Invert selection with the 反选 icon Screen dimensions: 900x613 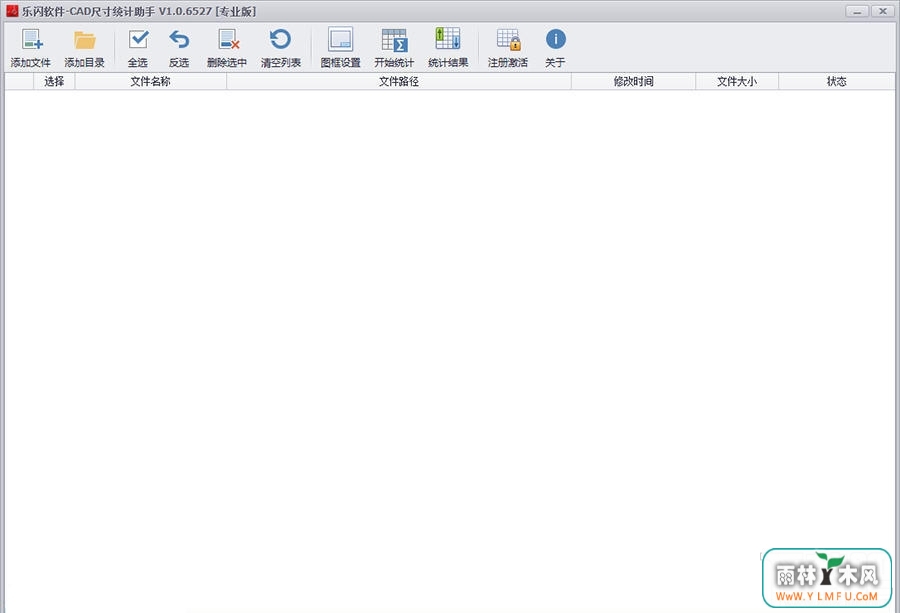click(179, 40)
